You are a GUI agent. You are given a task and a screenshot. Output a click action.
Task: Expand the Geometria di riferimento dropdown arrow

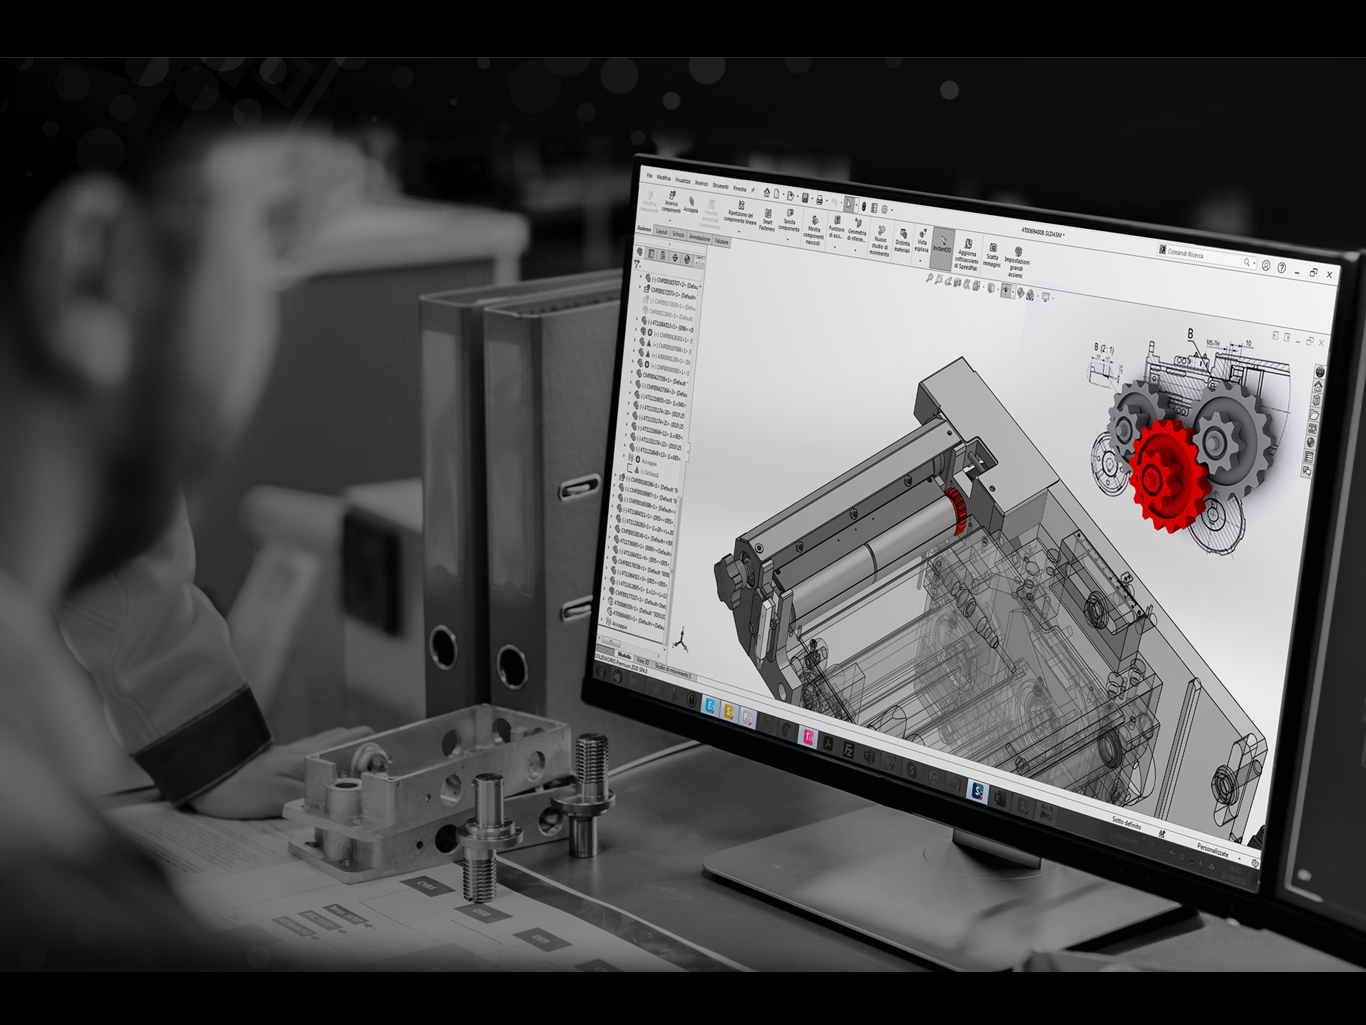[855, 250]
